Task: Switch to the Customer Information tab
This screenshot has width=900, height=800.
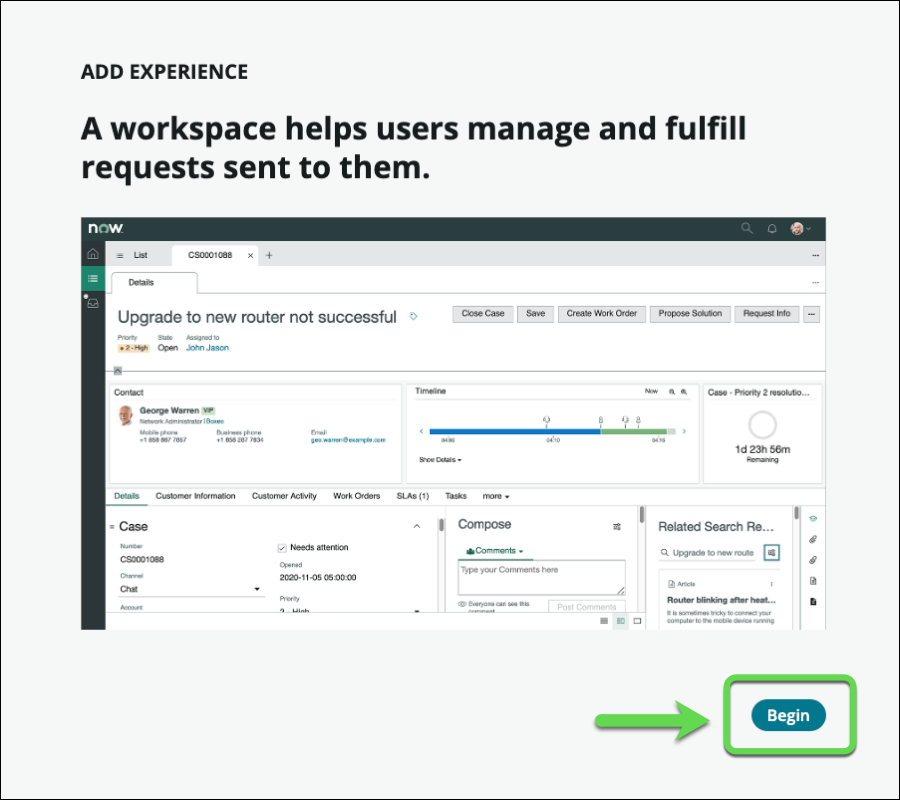Action: (196, 496)
